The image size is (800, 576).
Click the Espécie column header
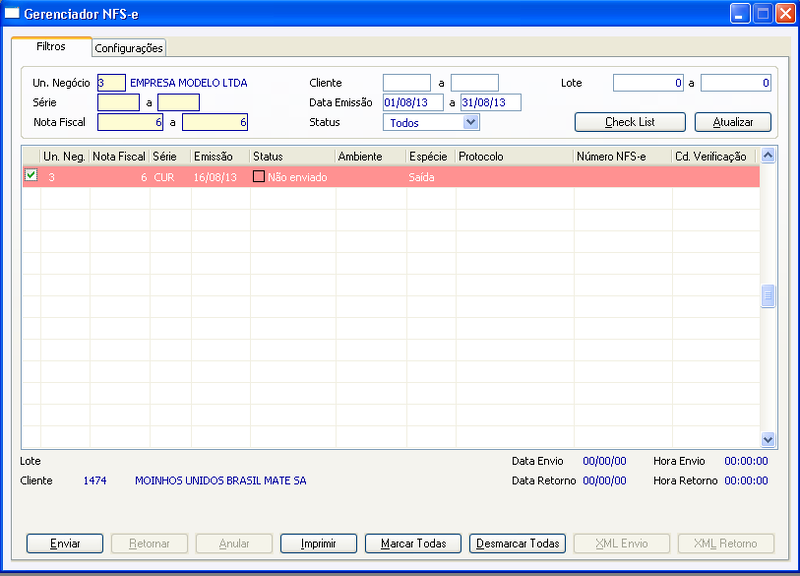point(431,156)
